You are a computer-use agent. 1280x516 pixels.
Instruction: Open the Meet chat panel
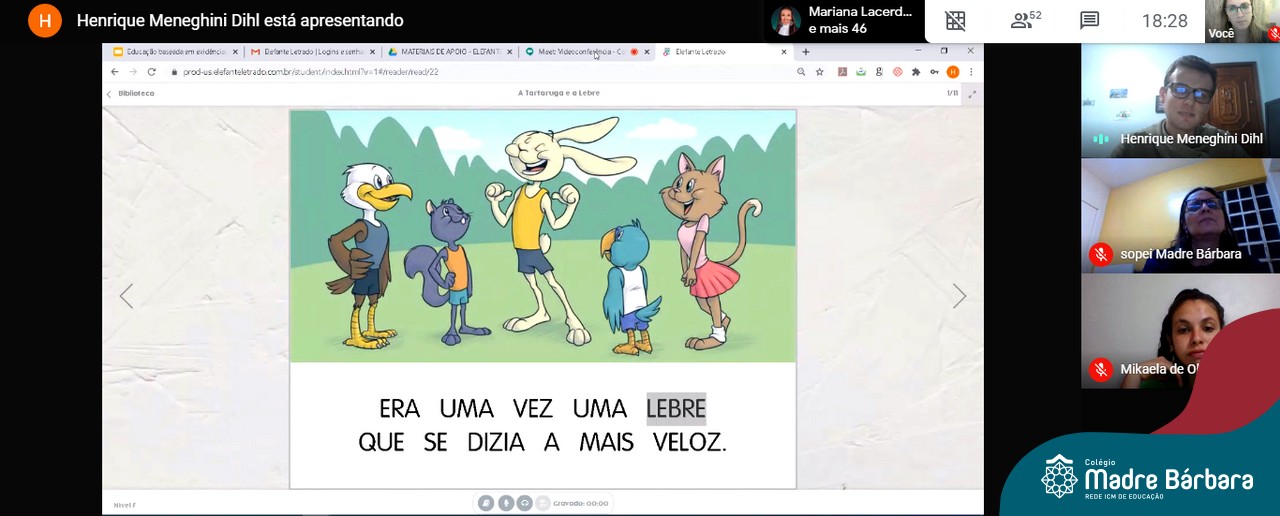[1090, 20]
